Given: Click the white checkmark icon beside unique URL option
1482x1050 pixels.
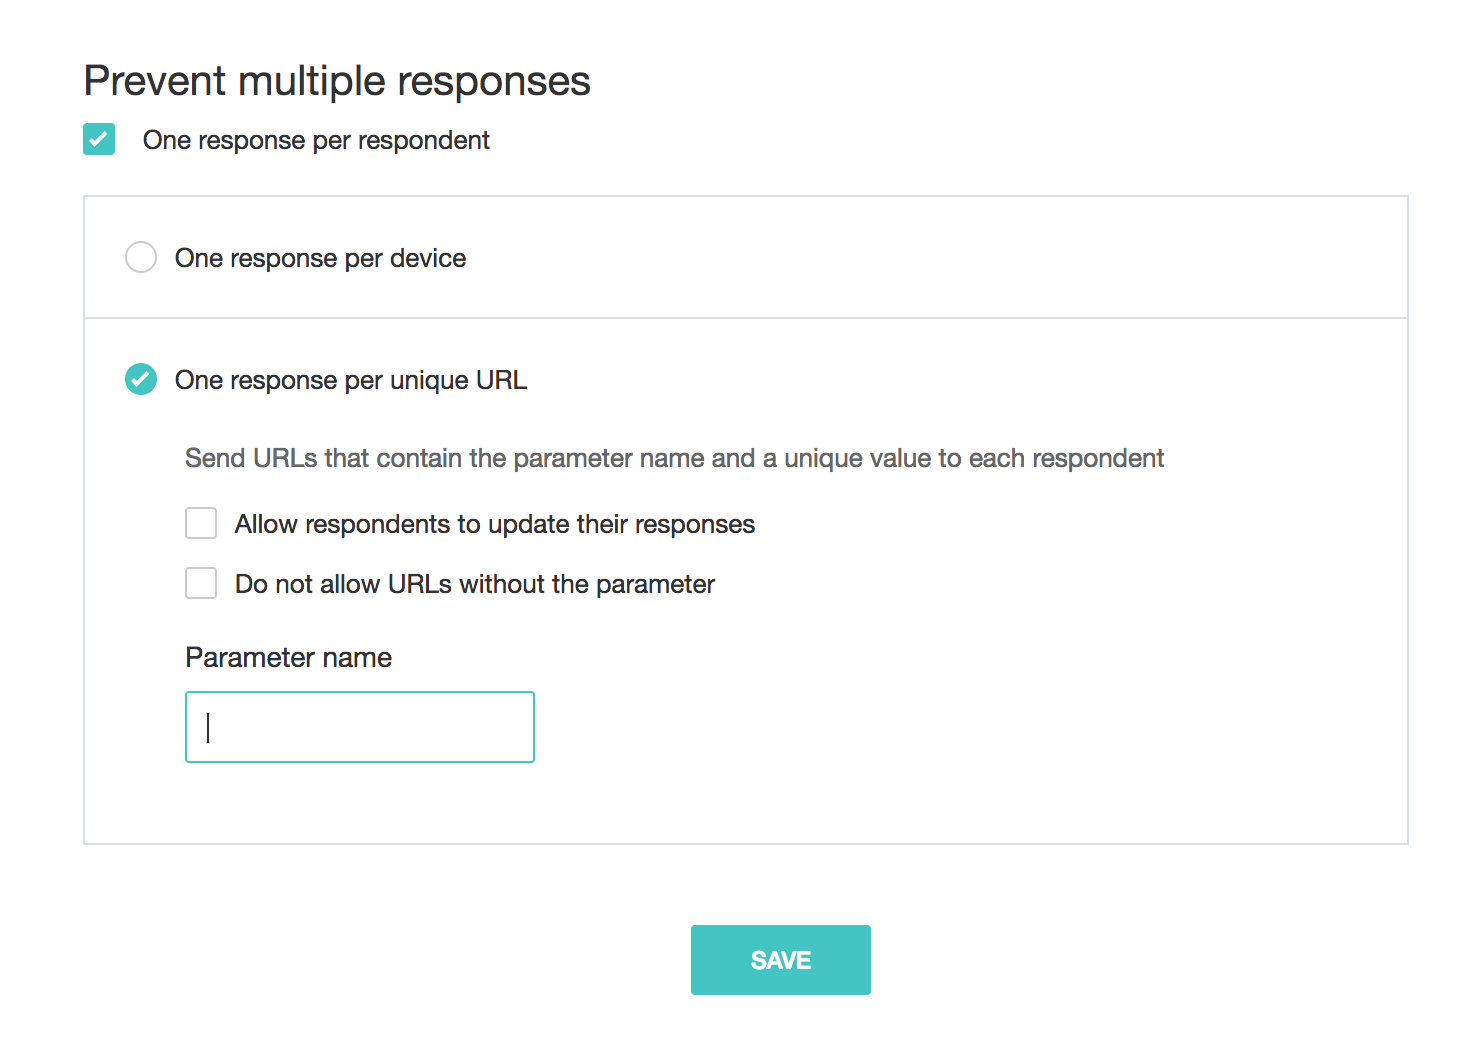Looking at the screenshot, I should pyautogui.click(x=141, y=379).
